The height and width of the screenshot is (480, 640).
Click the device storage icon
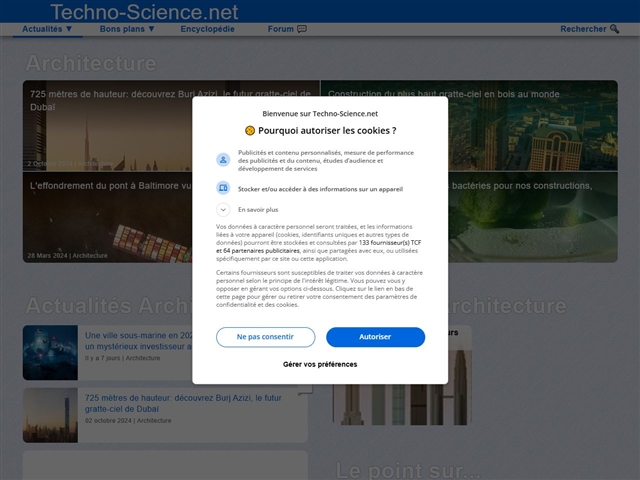[223, 188]
